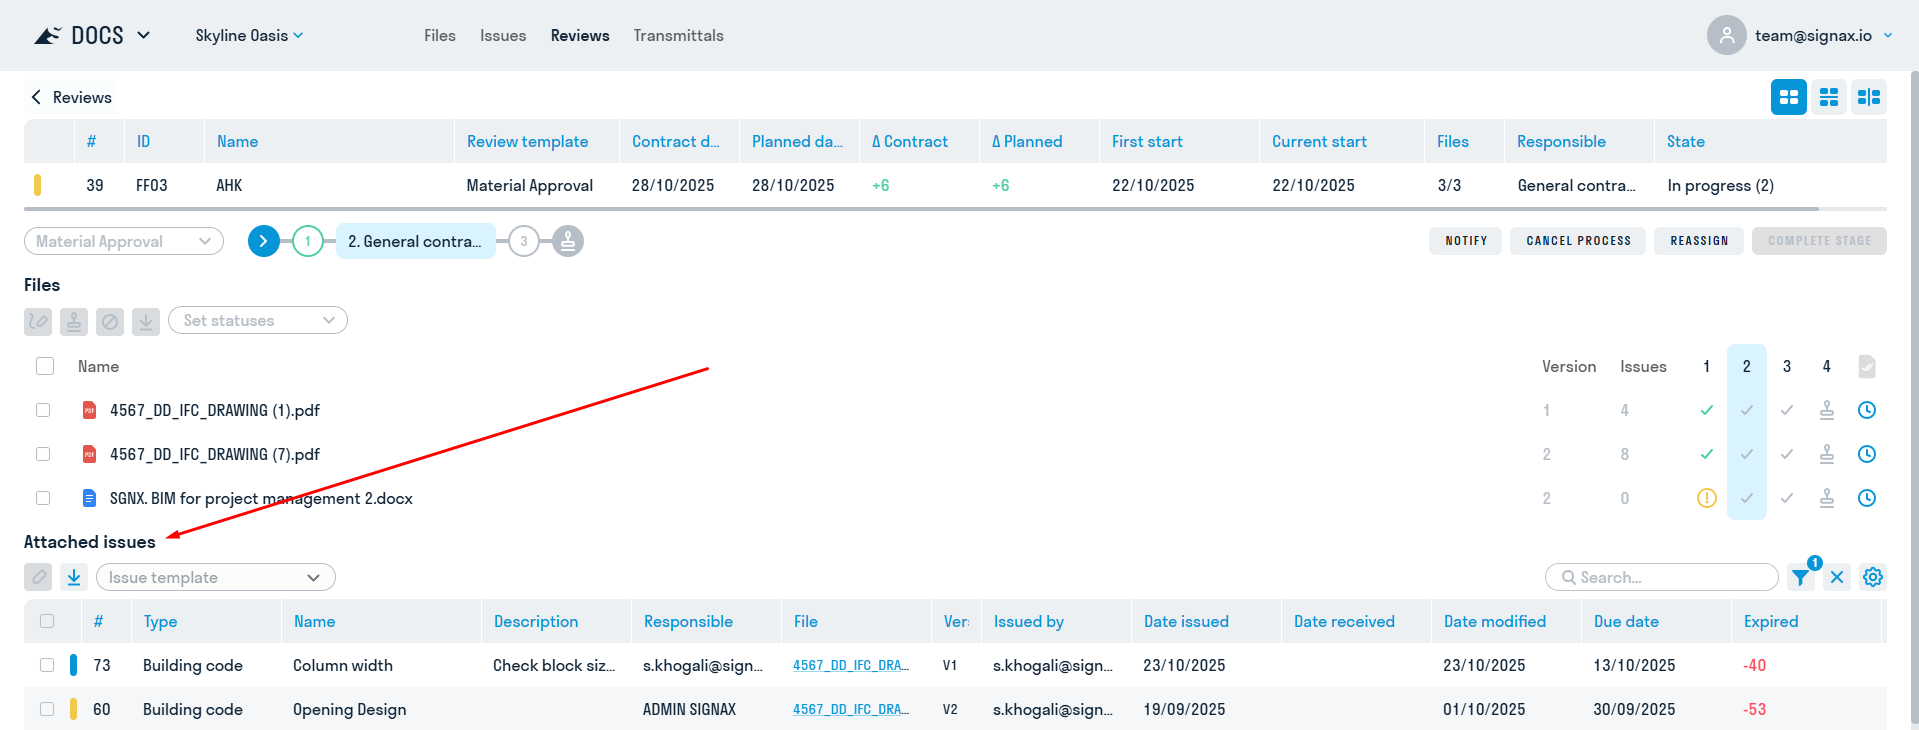
Task: Open the Skyline Oasis project dropdown
Action: click(249, 35)
